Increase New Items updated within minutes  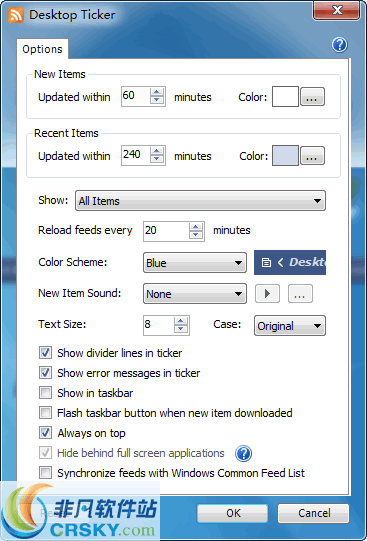[157, 92]
